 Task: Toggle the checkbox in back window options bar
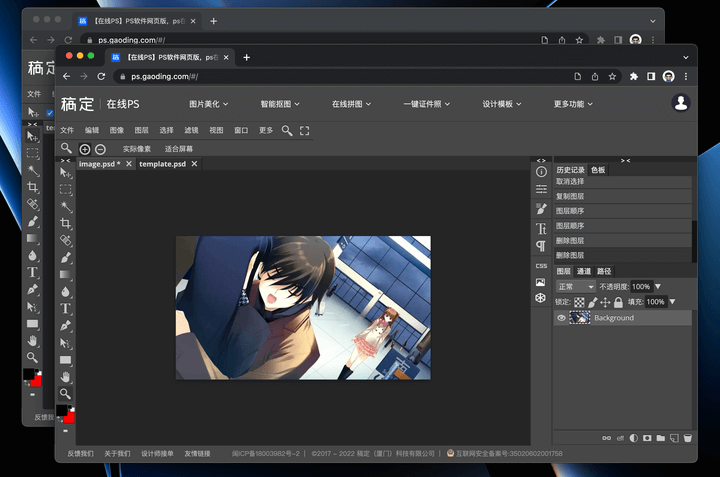(50, 113)
